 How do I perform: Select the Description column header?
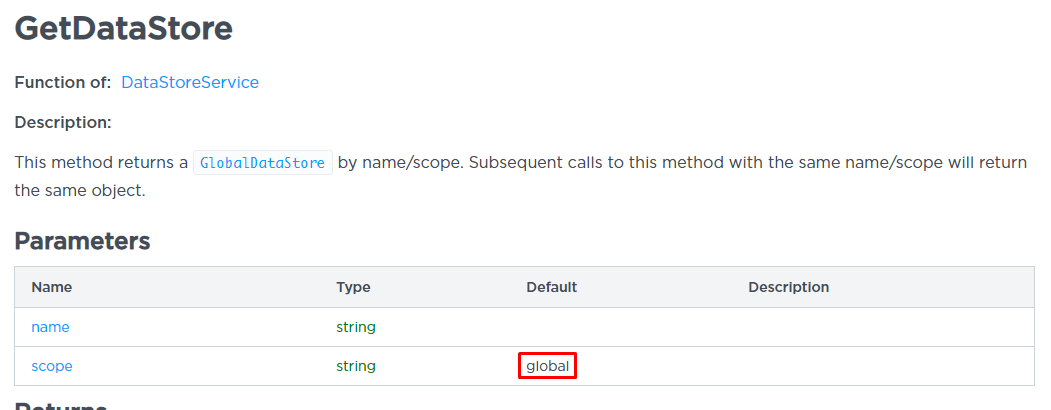tap(788, 287)
